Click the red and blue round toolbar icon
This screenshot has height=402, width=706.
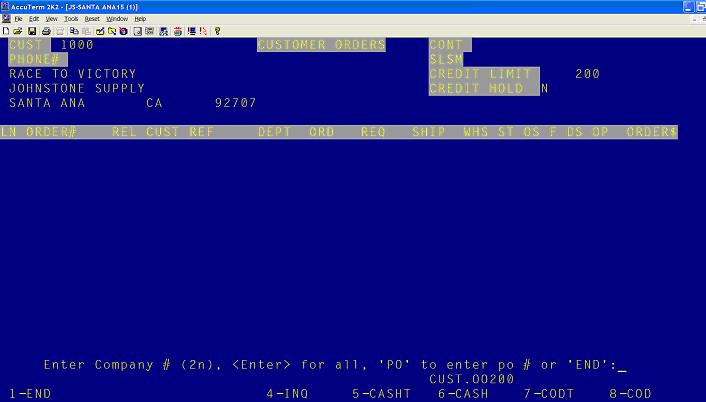pyautogui.click(x=123, y=31)
